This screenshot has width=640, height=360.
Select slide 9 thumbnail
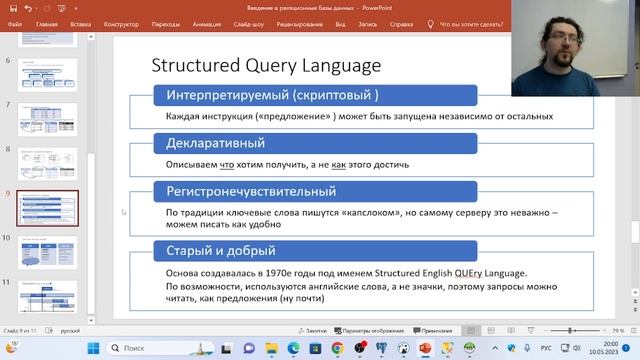click(47, 208)
